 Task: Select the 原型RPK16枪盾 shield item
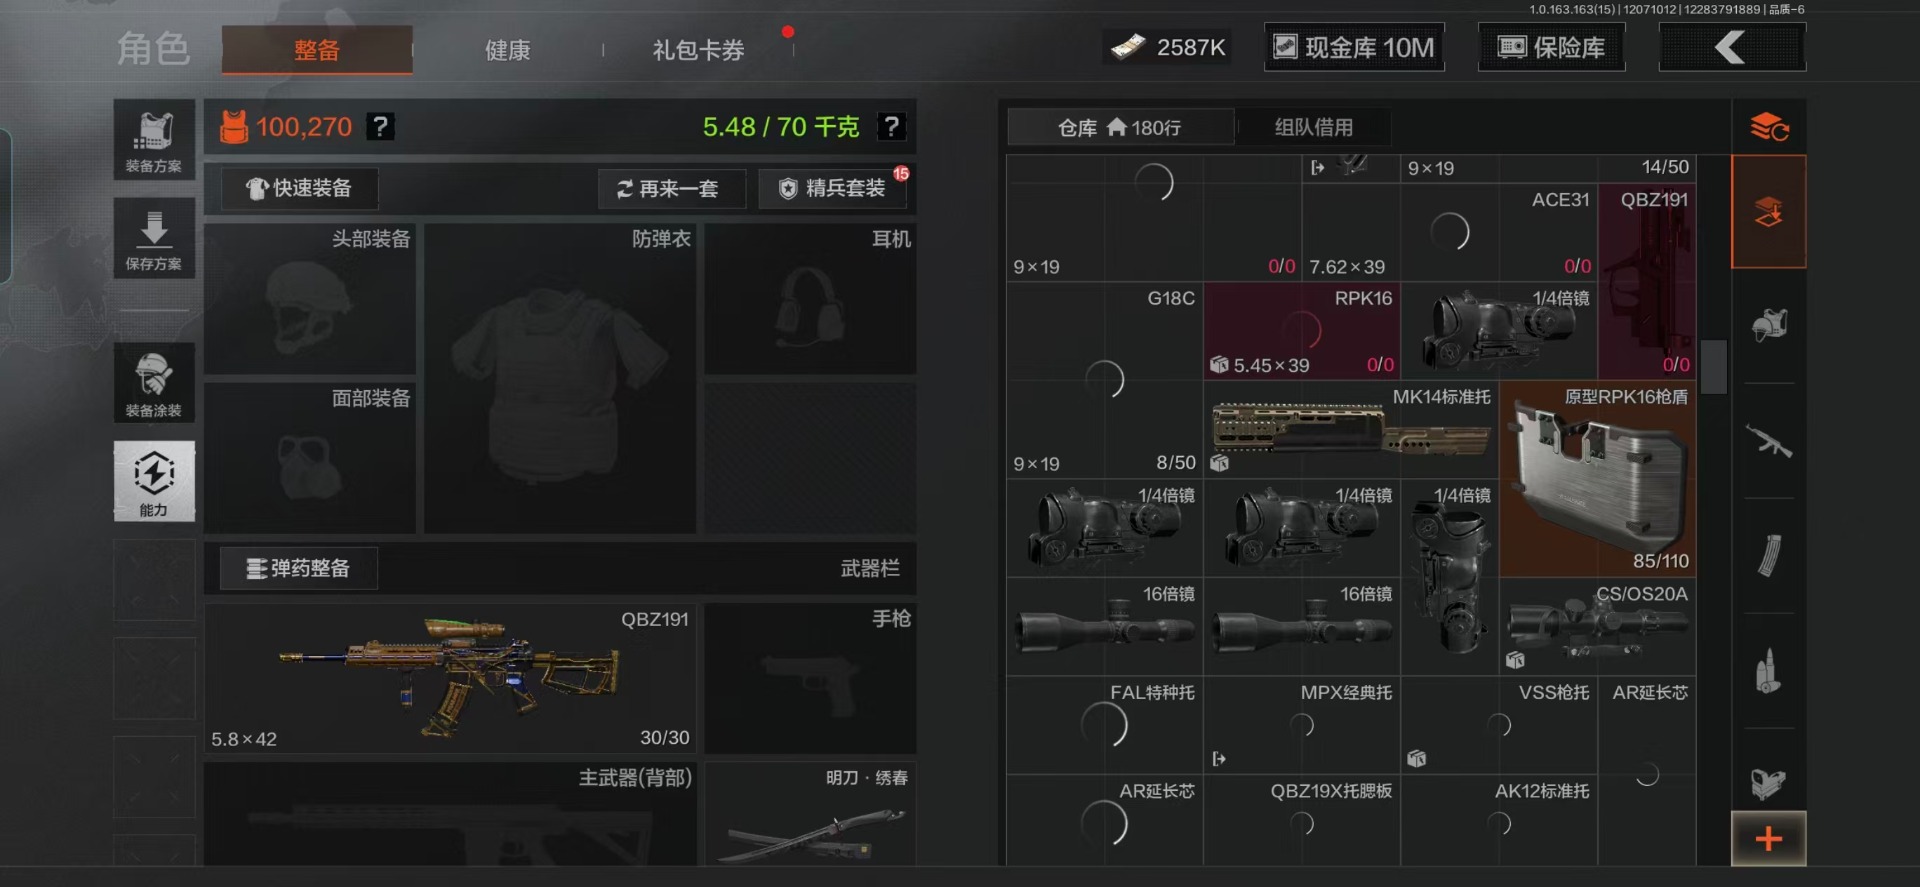pyautogui.click(x=1597, y=478)
